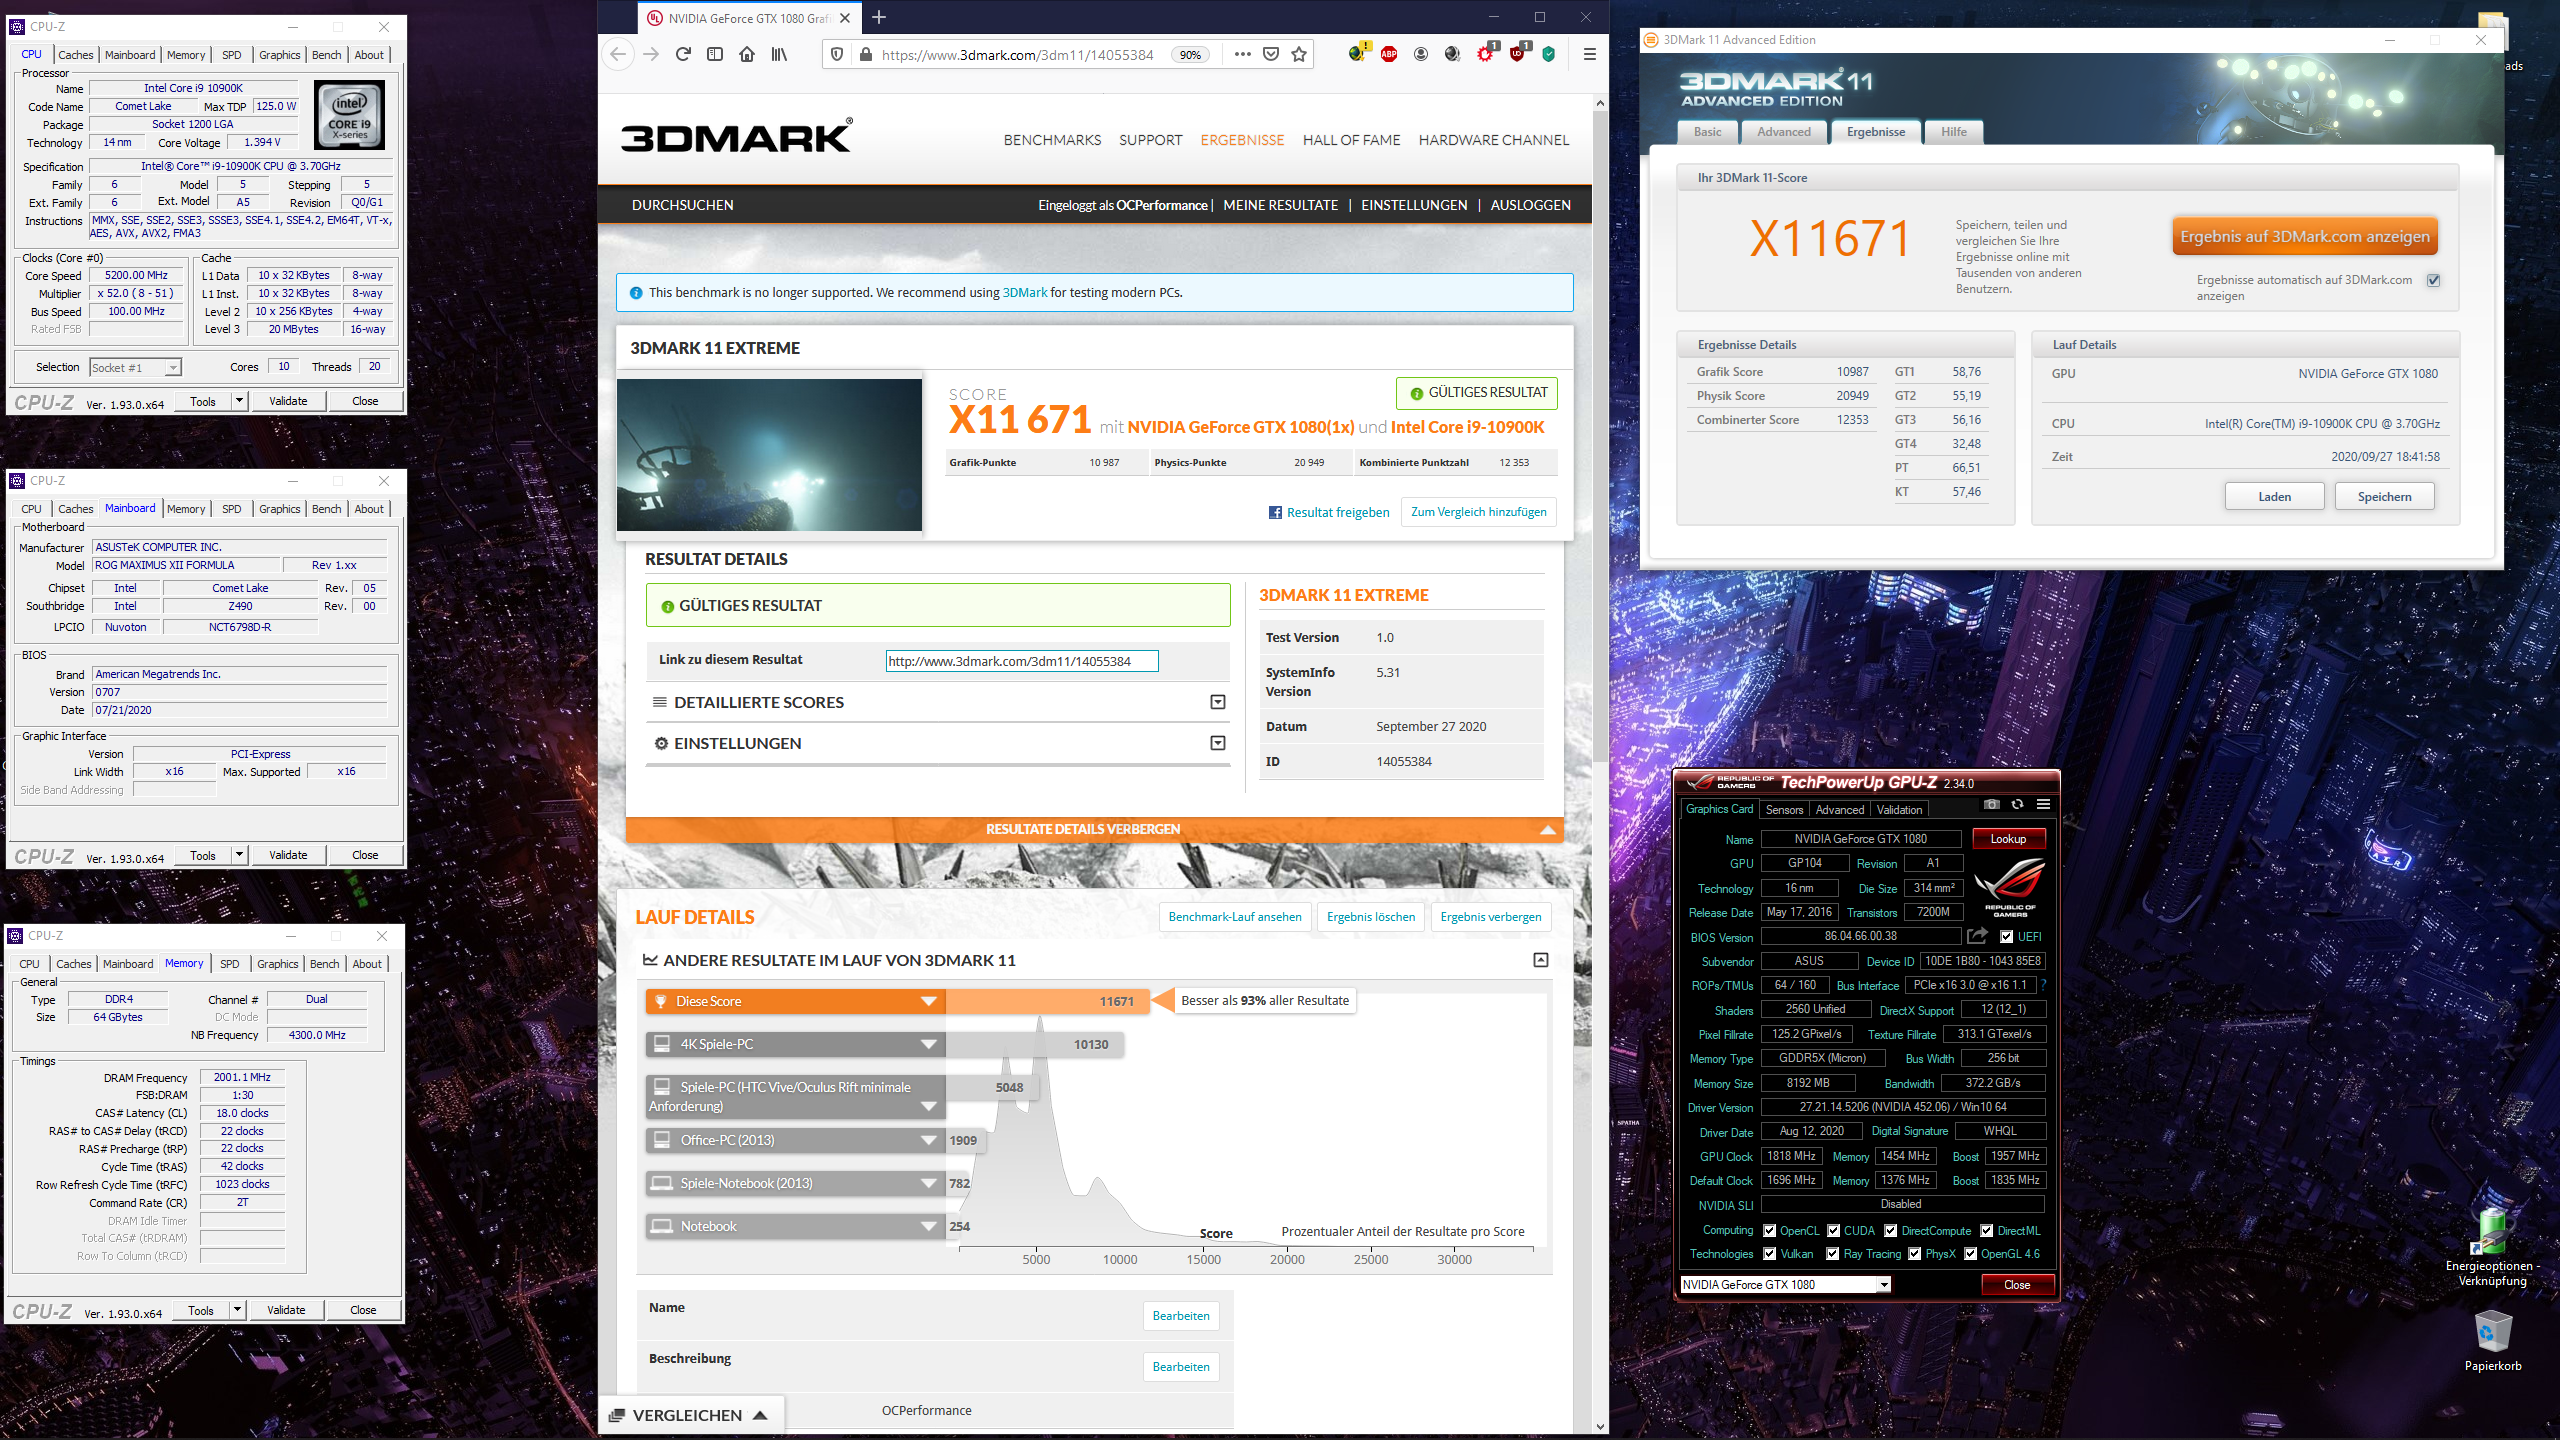2560x1440 pixels.
Task: Toggle the UEFI checkbox in GPU-Z
Action: [x=2006, y=937]
